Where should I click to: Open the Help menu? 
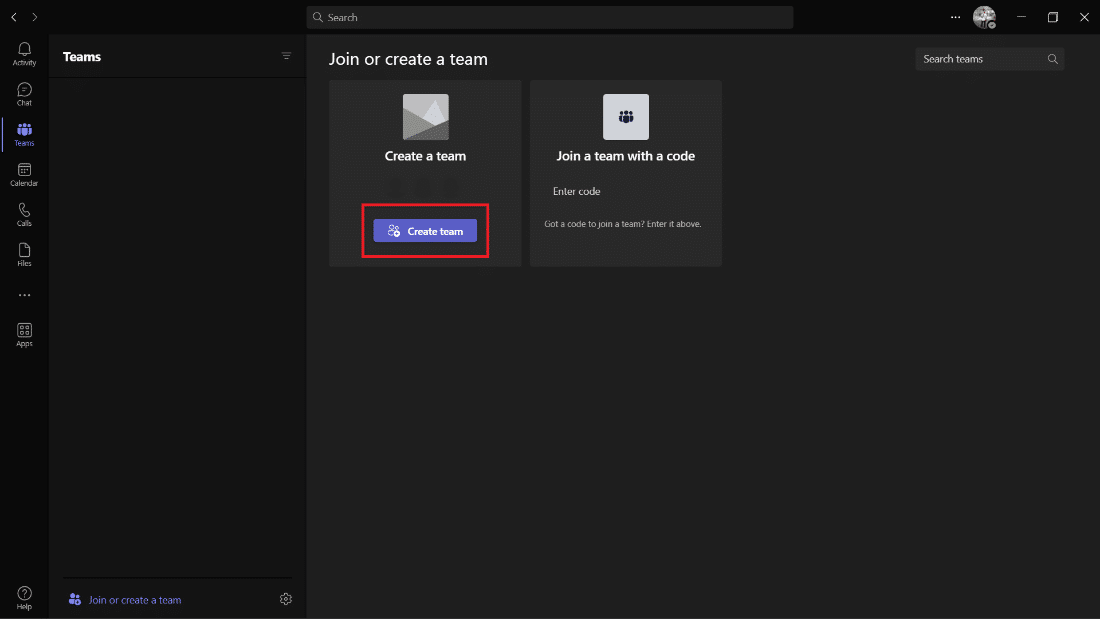coord(24,598)
